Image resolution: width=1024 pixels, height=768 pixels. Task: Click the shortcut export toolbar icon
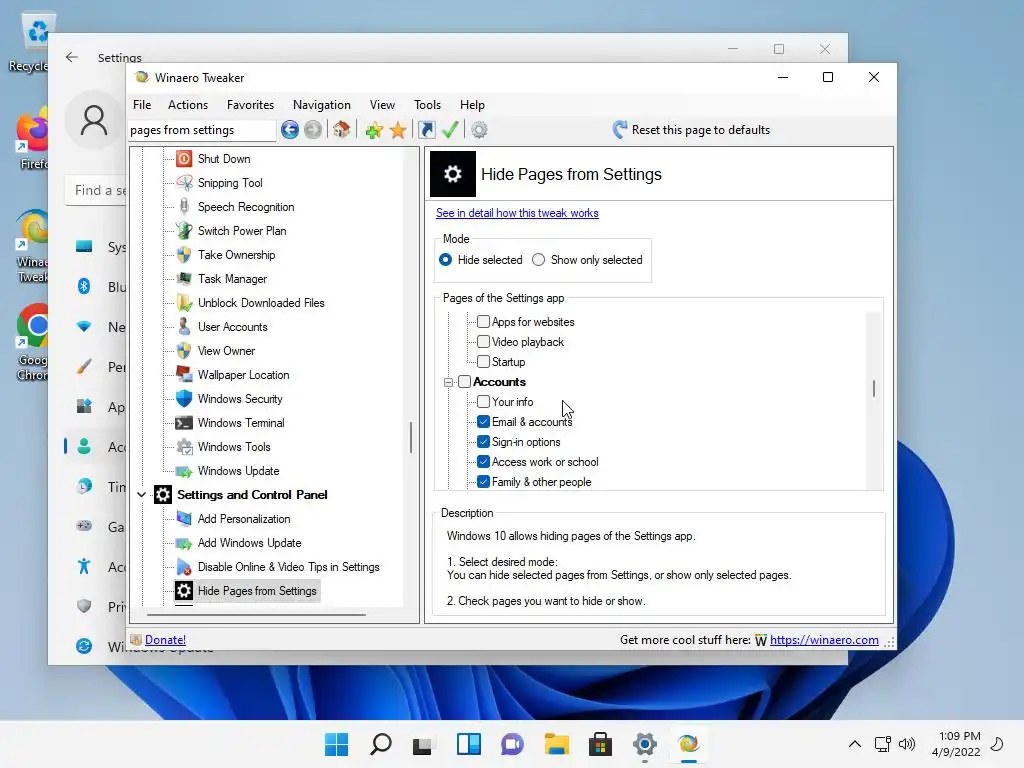426,130
